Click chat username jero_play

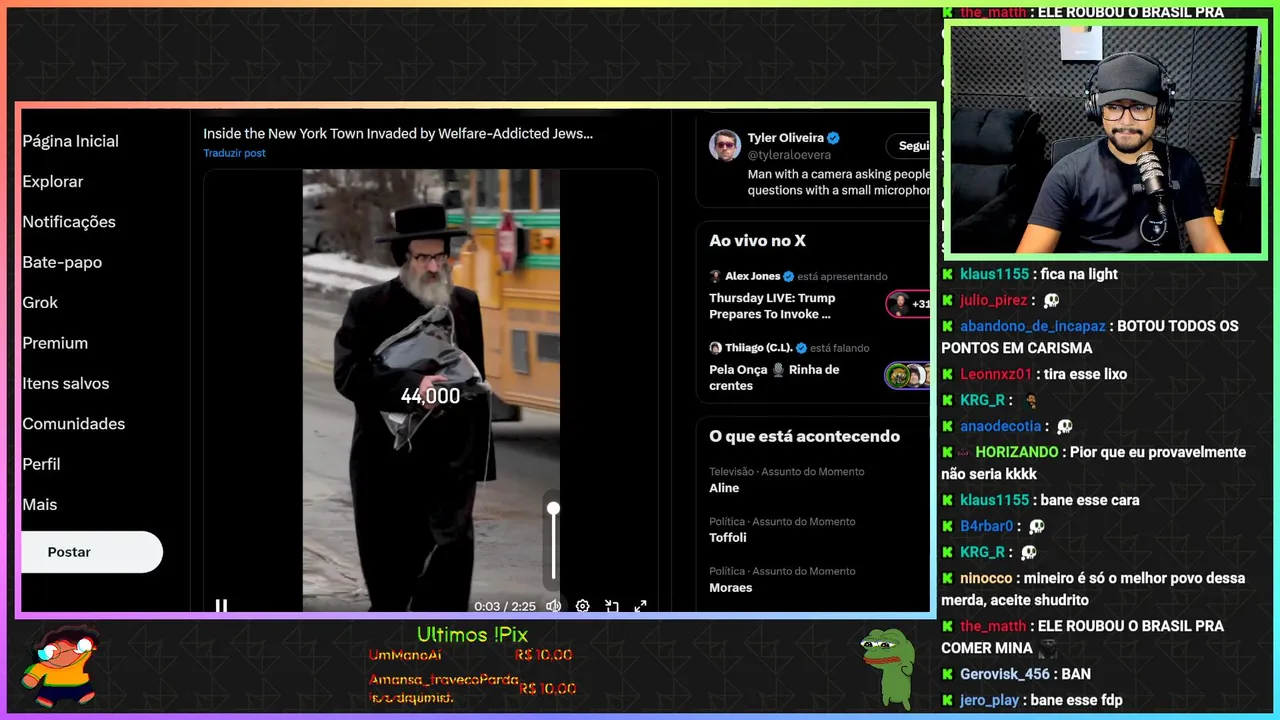[990, 700]
